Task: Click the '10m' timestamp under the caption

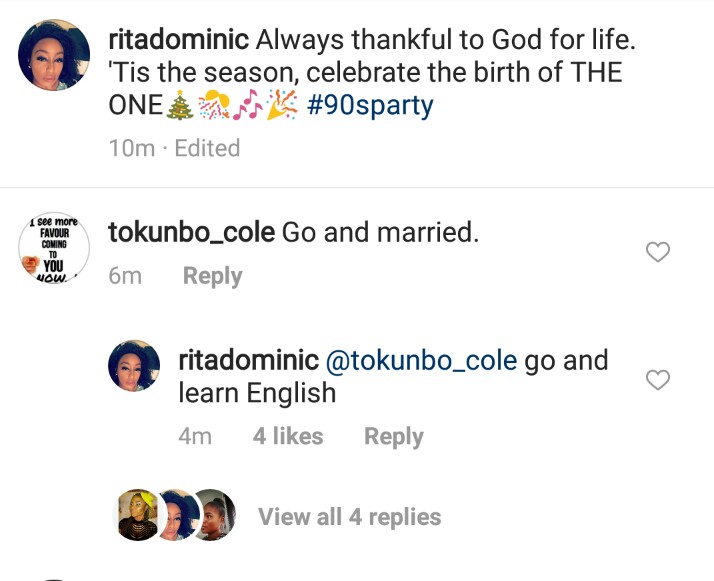Action: coord(130,148)
